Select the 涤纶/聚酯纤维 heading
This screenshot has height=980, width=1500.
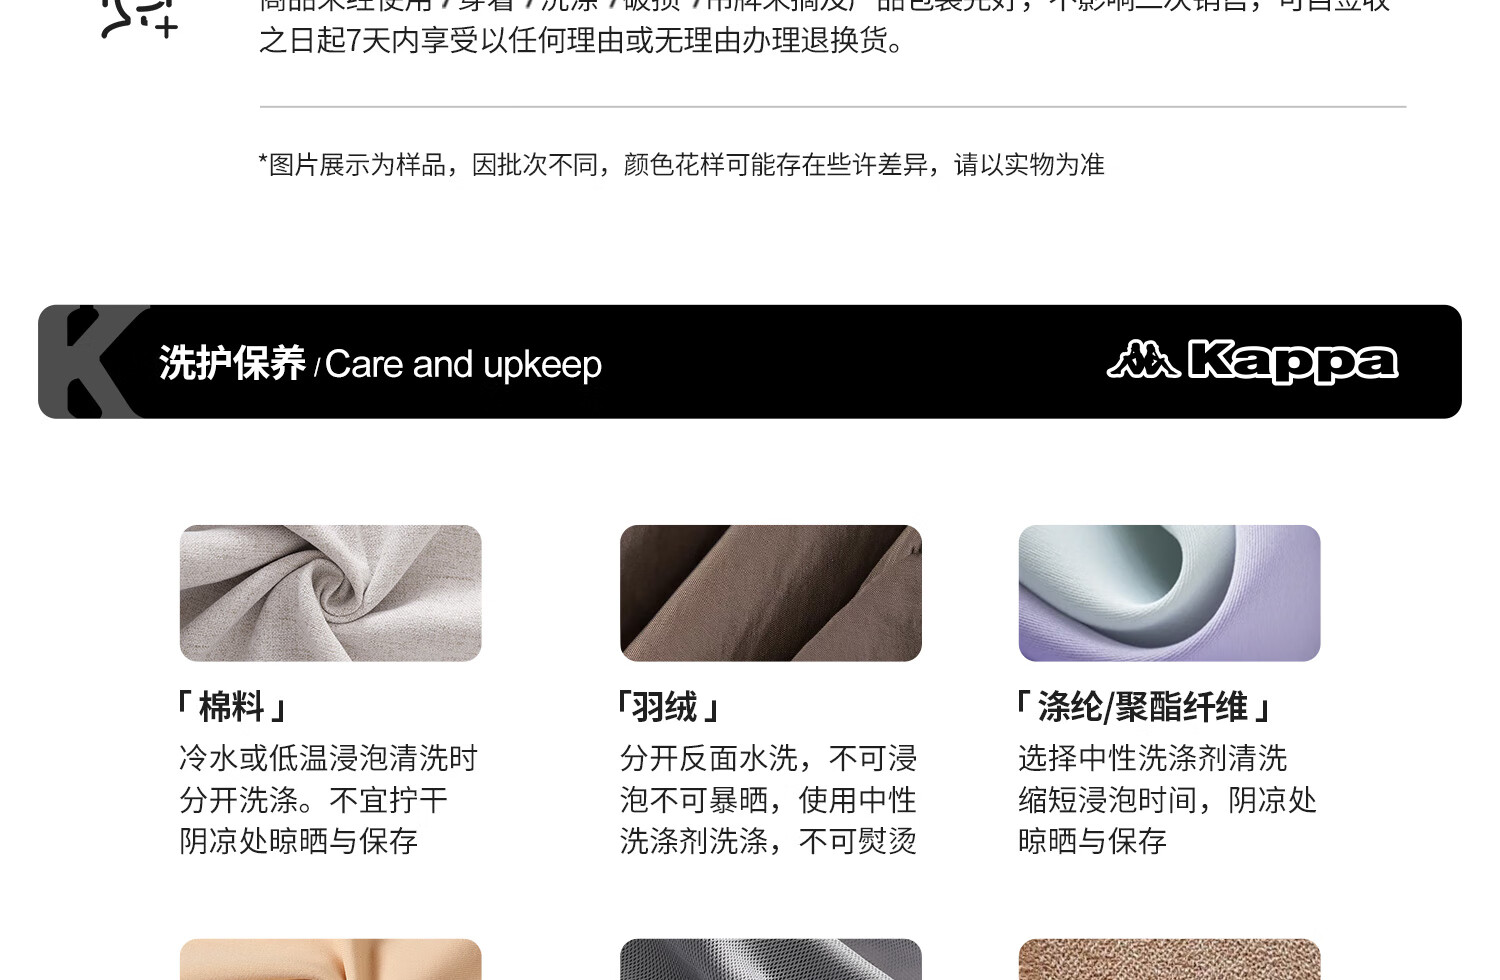pyautogui.click(x=1144, y=707)
